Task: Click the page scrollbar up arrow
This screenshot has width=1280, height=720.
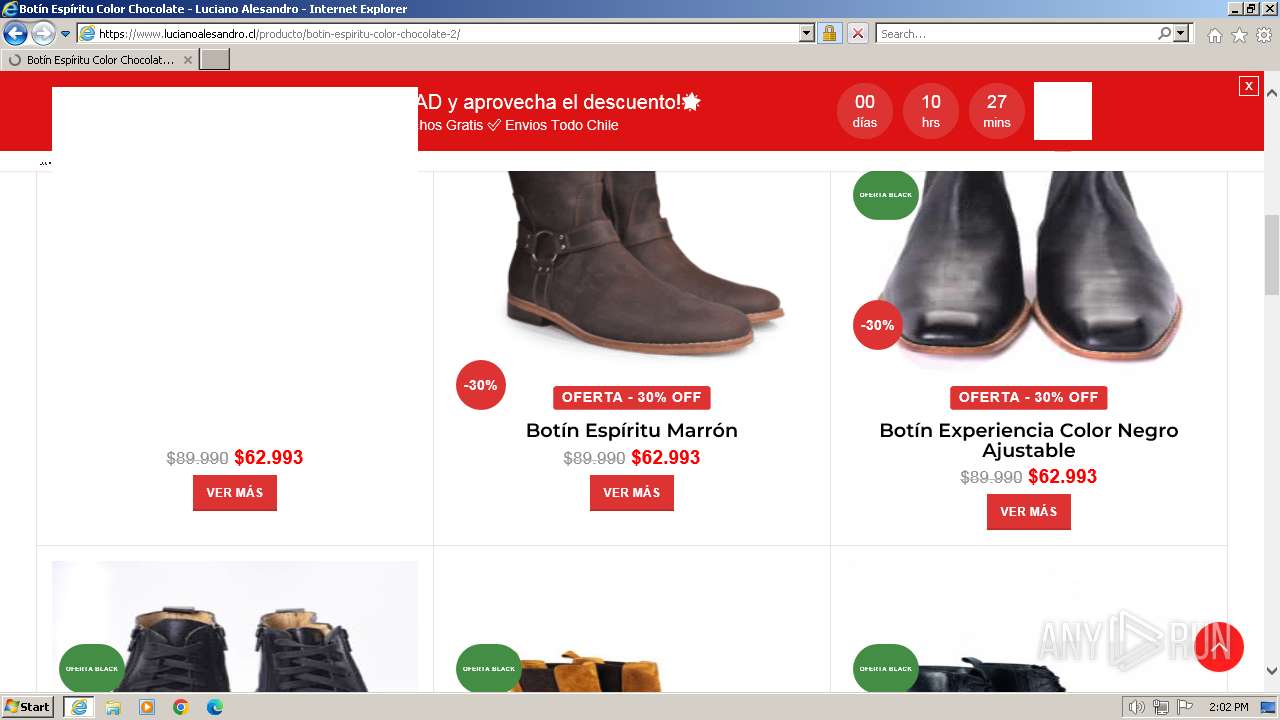Action: (x=1272, y=92)
